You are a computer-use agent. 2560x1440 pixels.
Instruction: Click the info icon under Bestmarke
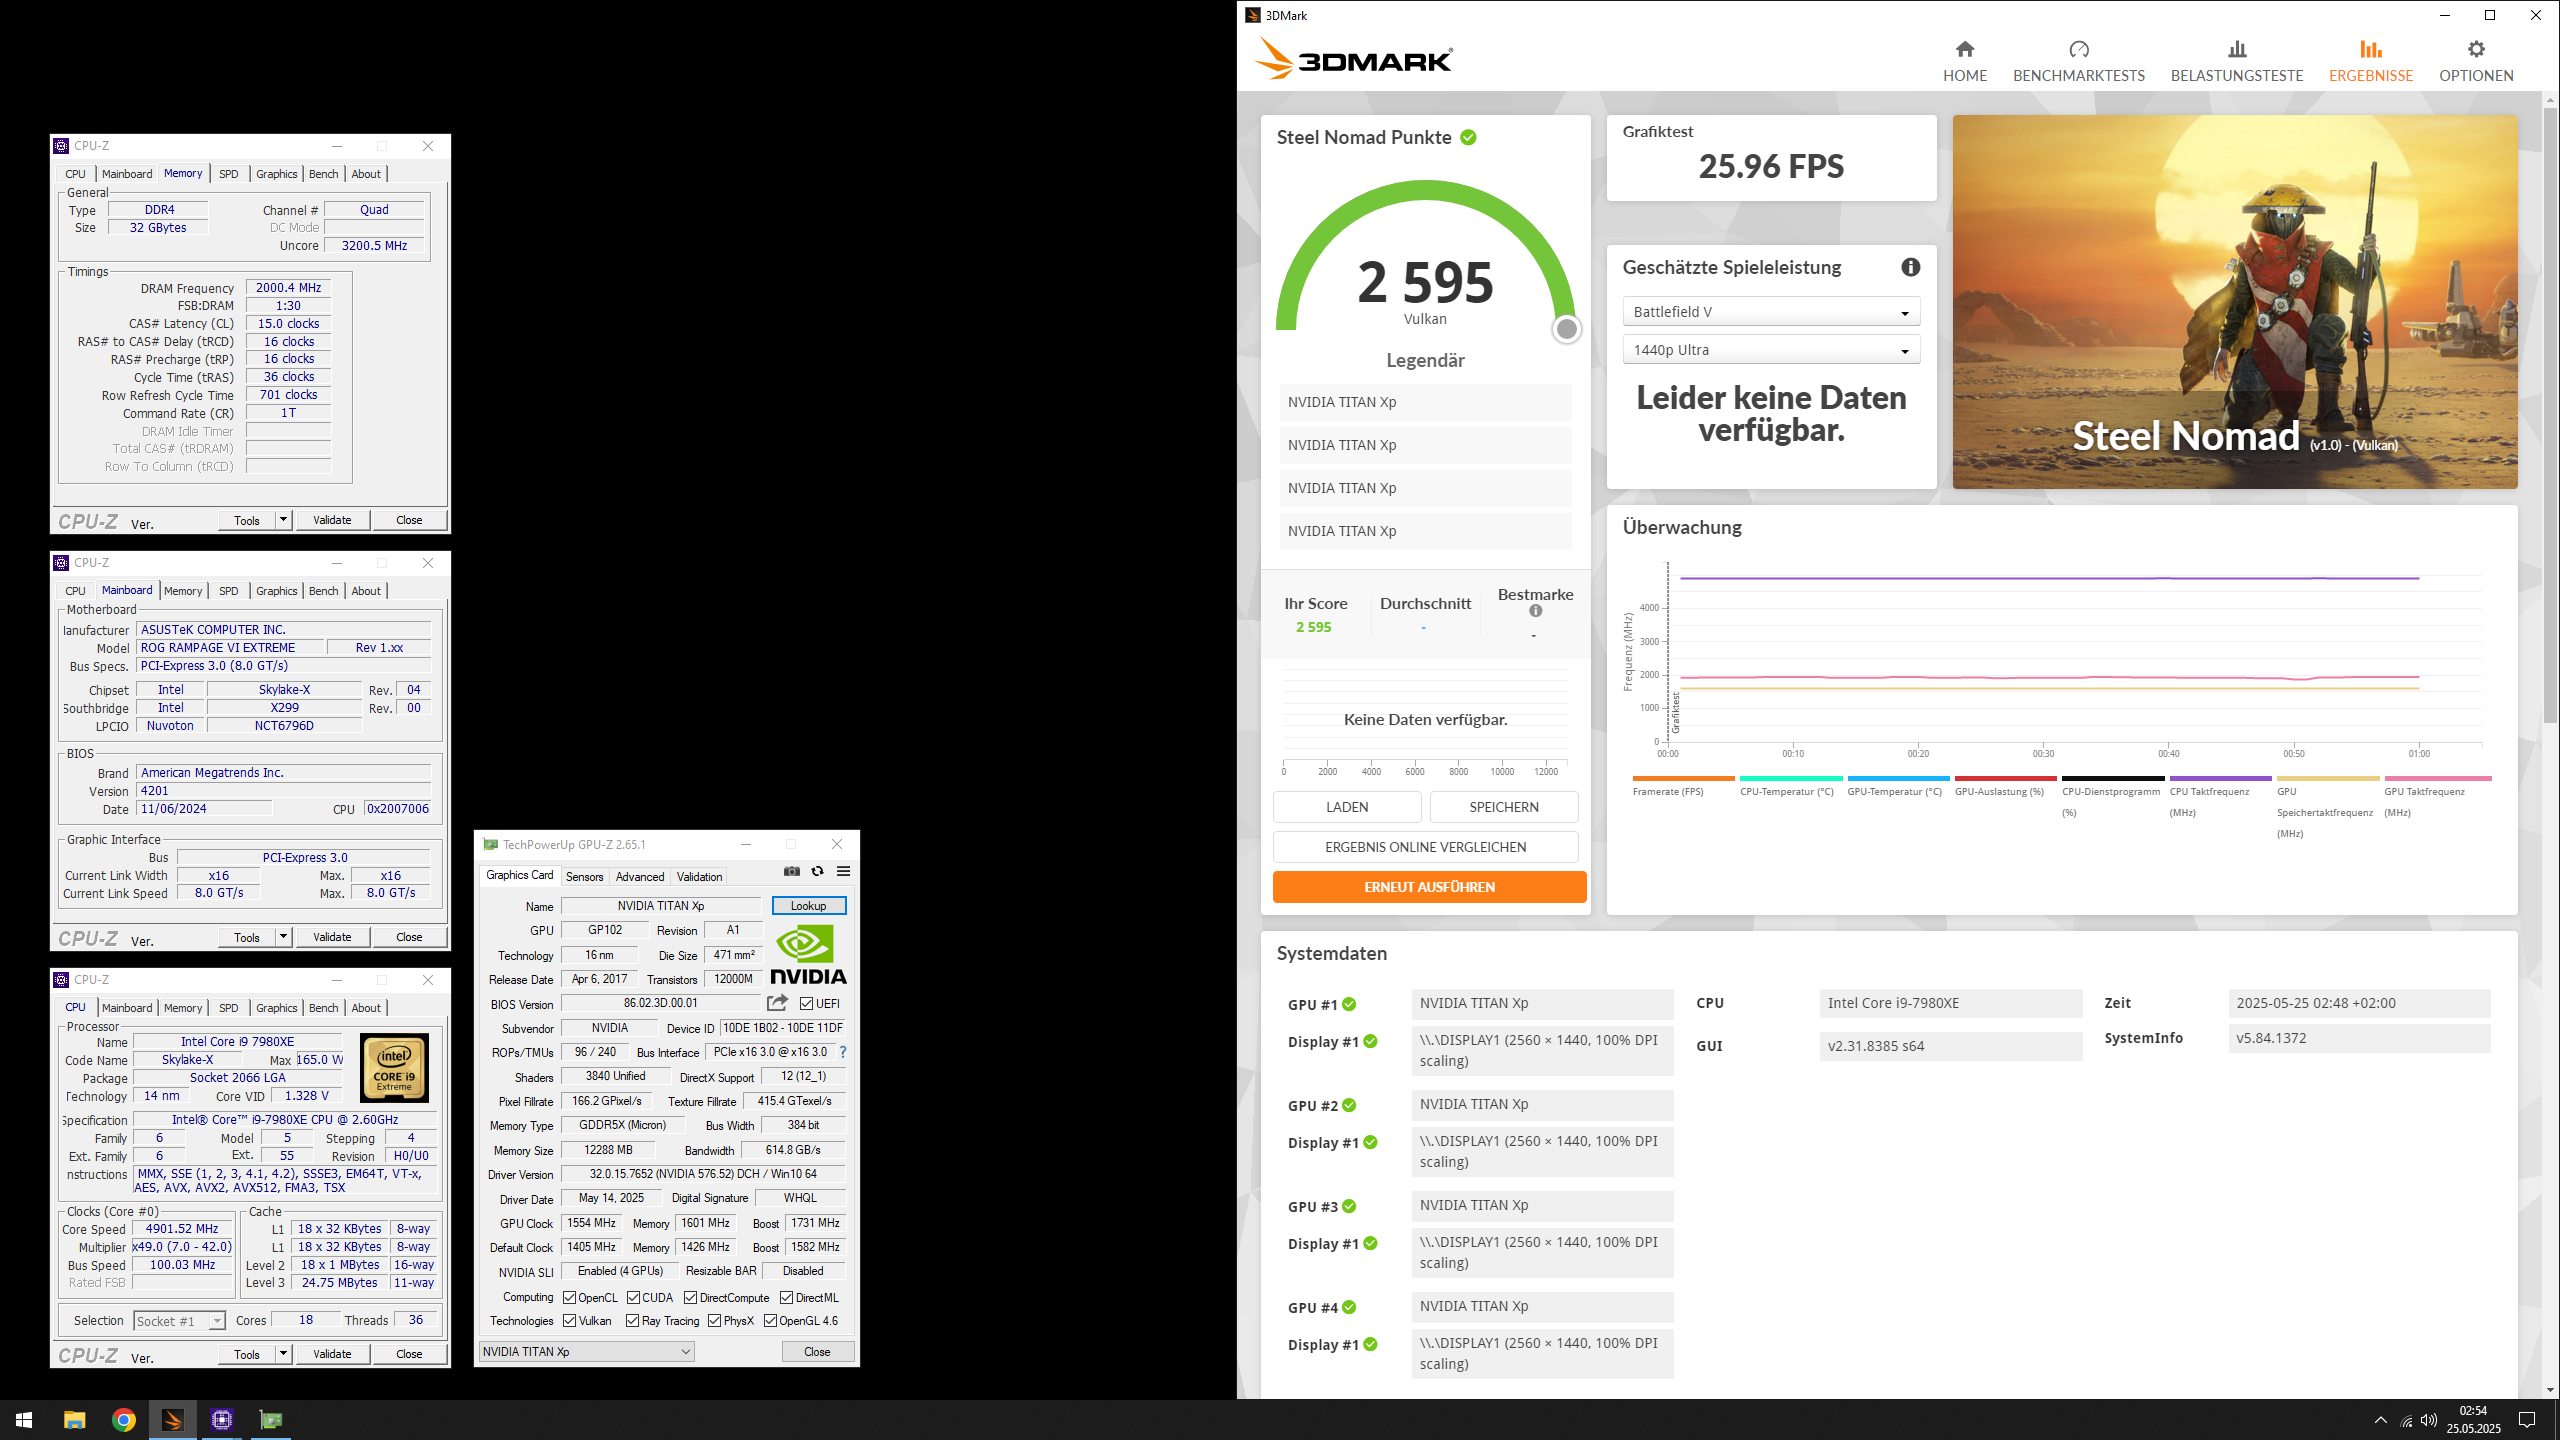pyautogui.click(x=1535, y=611)
